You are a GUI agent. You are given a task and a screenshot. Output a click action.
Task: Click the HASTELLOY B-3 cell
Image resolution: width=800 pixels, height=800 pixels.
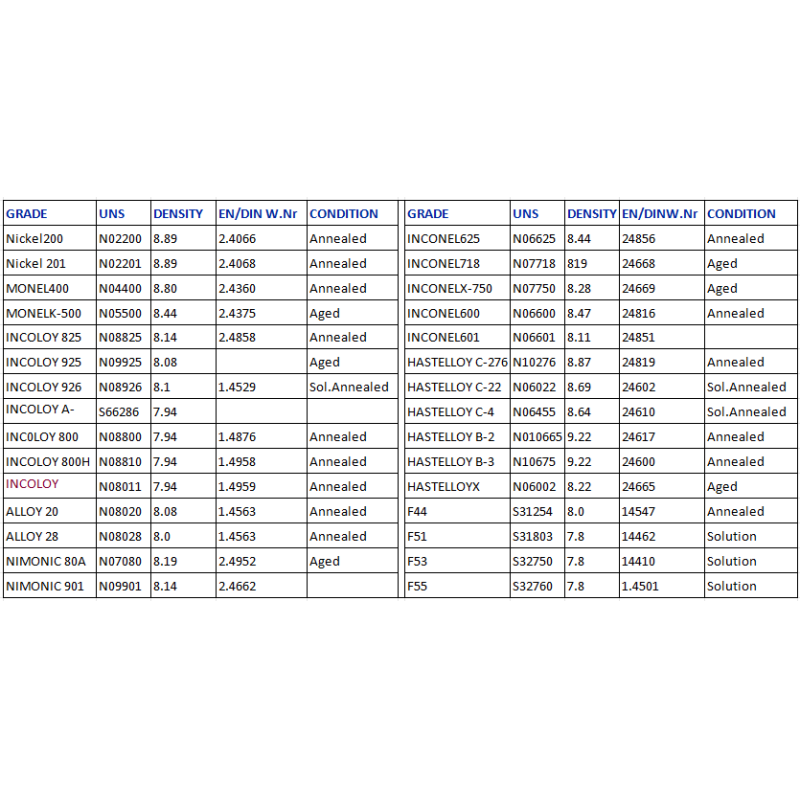(457, 462)
